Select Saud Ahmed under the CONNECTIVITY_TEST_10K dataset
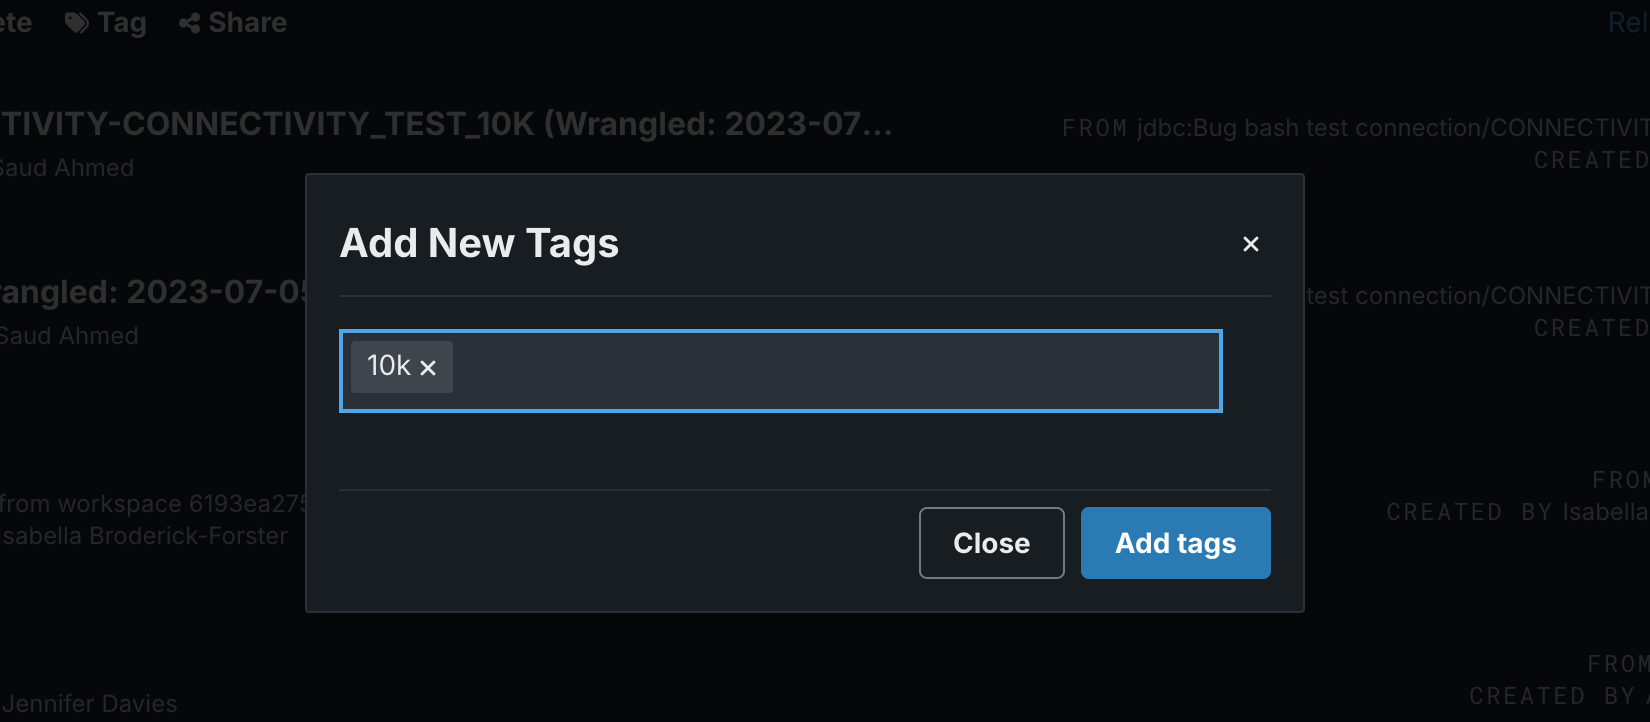Image resolution: width=1650 pixels, height=722 pixels. (66, 168)
